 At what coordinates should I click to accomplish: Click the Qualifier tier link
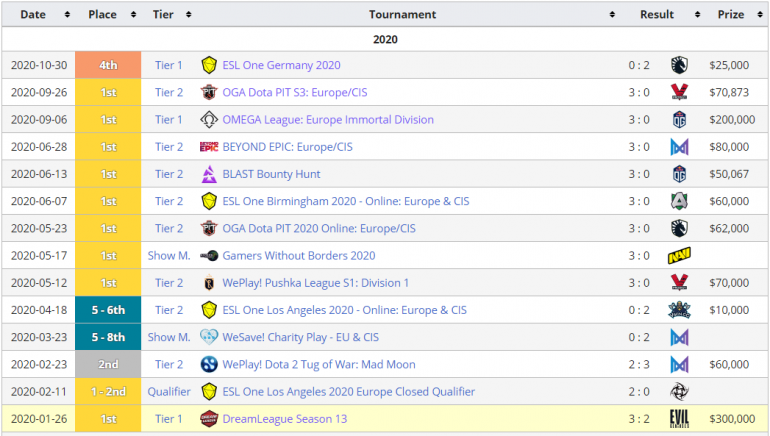click(x=169, y=392)
